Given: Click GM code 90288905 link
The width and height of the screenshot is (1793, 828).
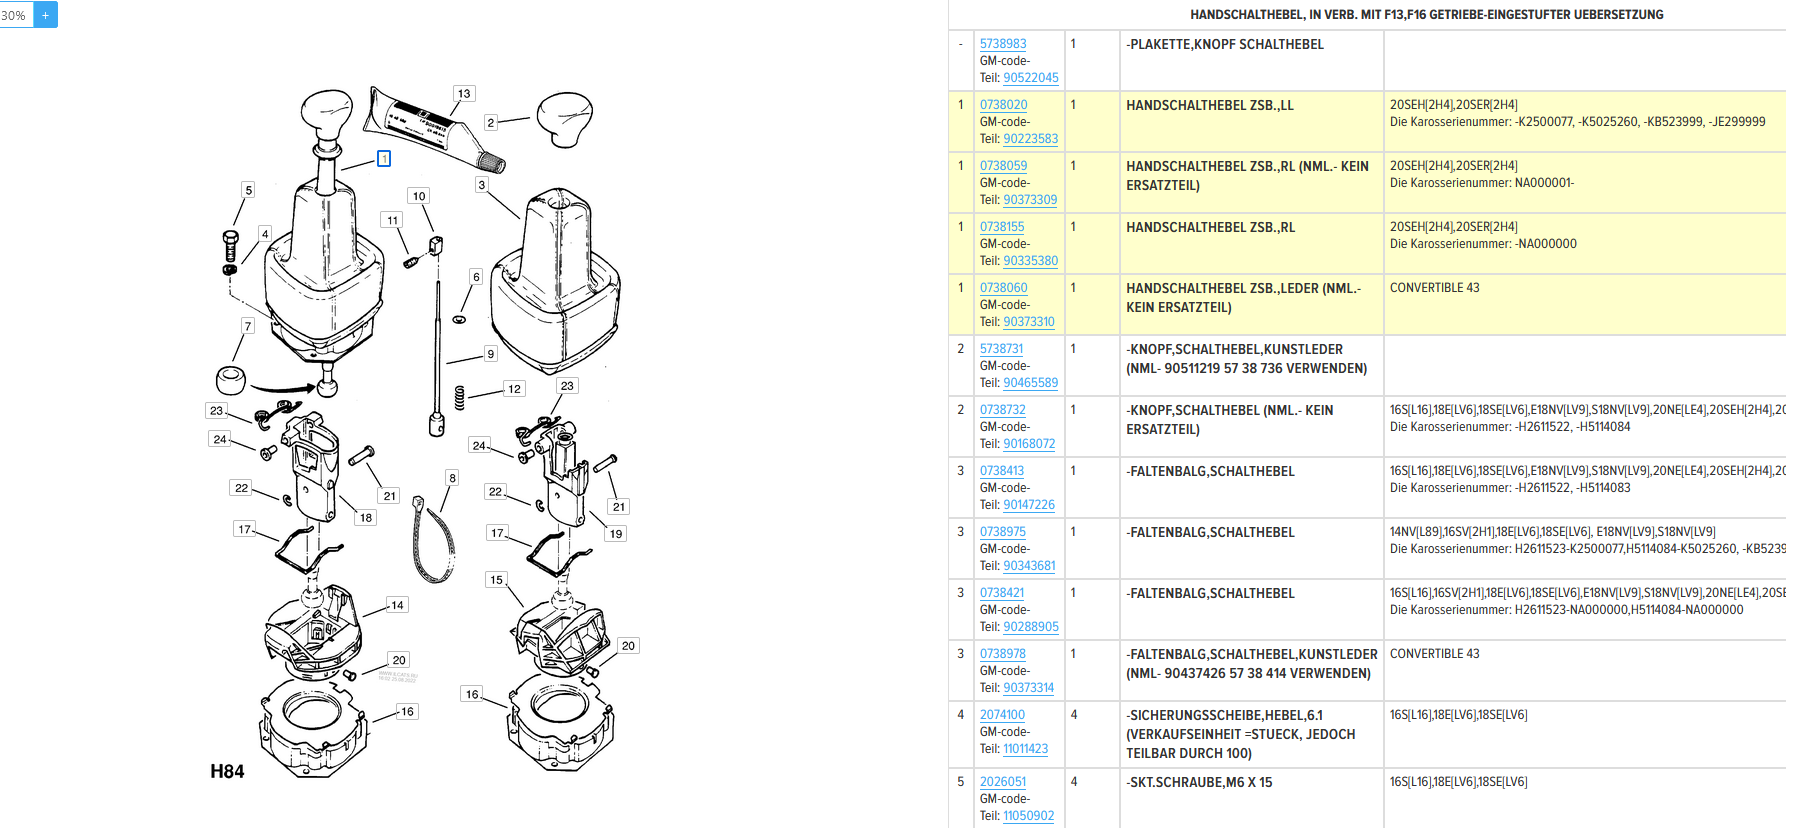Looking at the screenshot, I should coord(1030,627).
